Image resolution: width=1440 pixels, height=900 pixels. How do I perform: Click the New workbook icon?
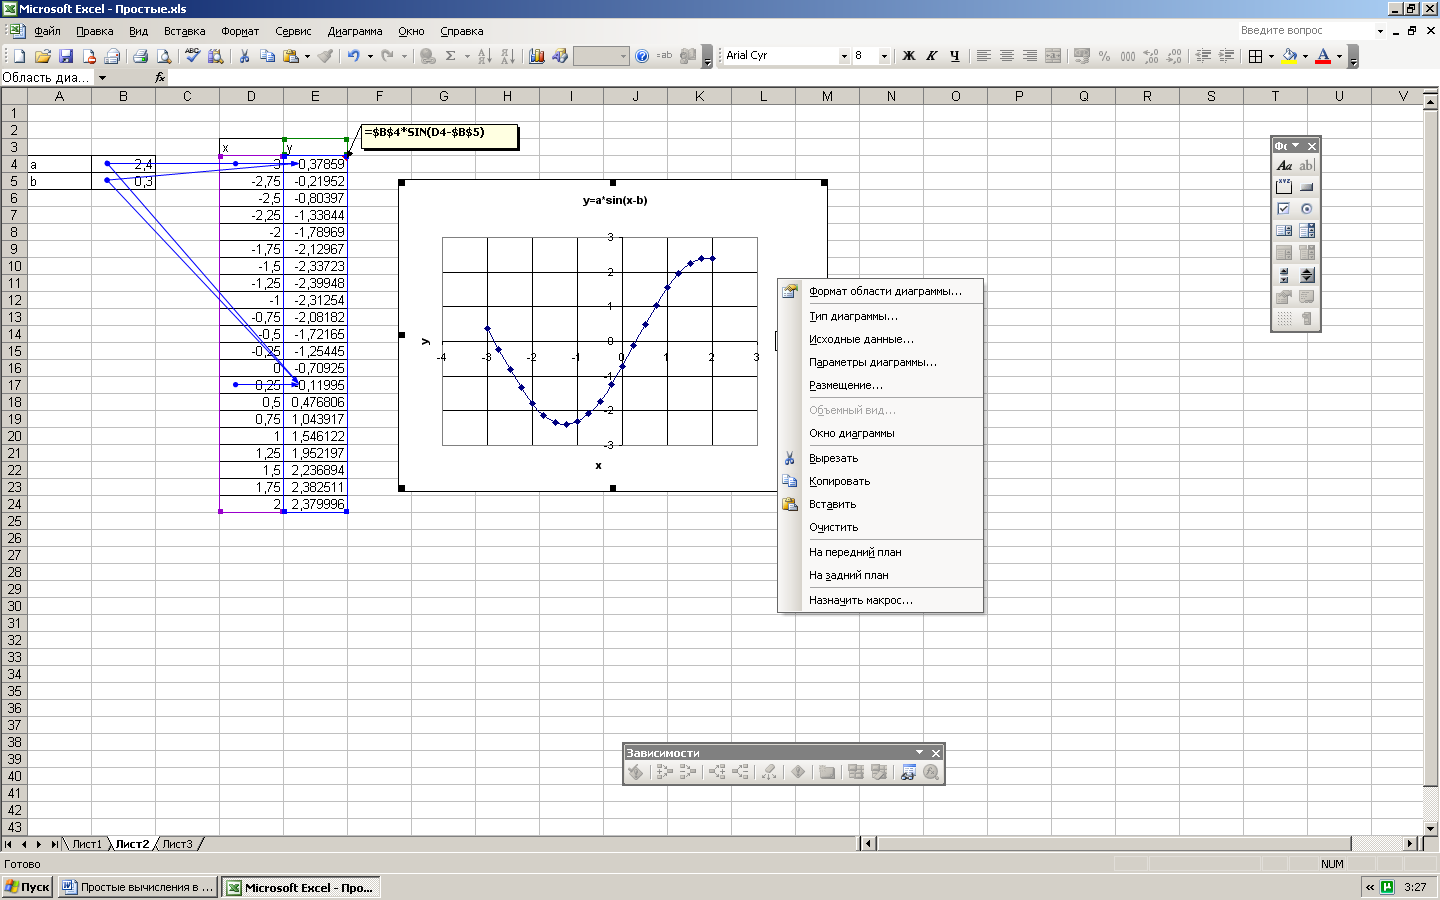click(x=19, y=56)
